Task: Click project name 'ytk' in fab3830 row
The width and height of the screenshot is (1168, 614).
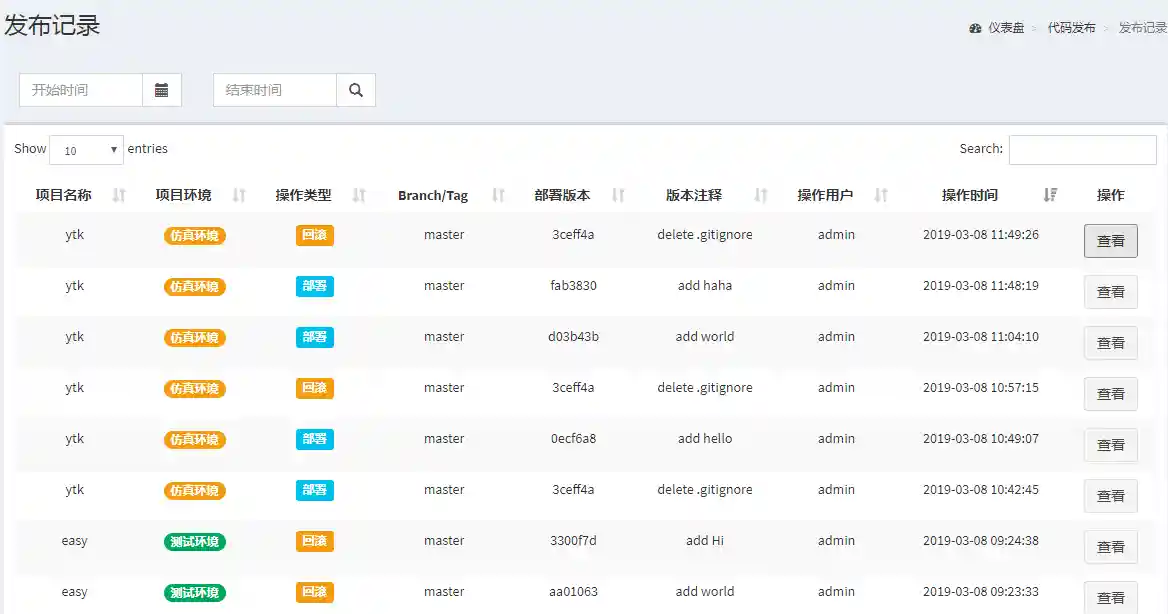Action: coord(74,285)
